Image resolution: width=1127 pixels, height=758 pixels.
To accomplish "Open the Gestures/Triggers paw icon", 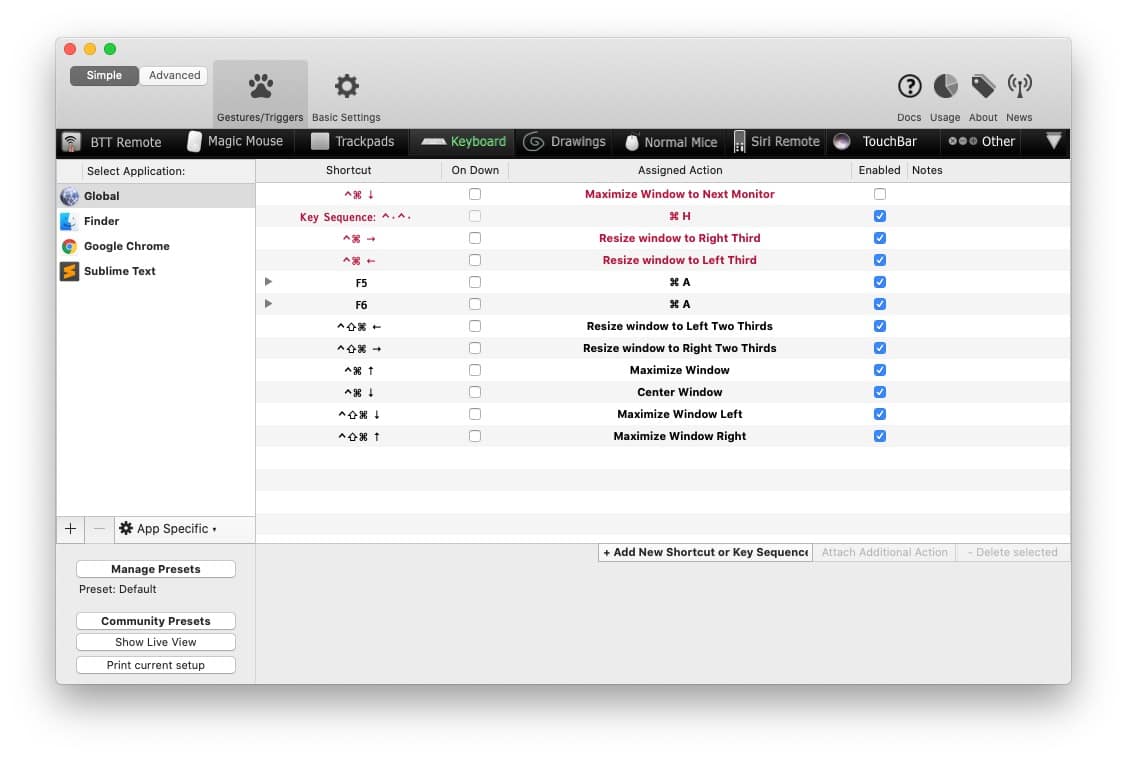I will pos(260,88).
